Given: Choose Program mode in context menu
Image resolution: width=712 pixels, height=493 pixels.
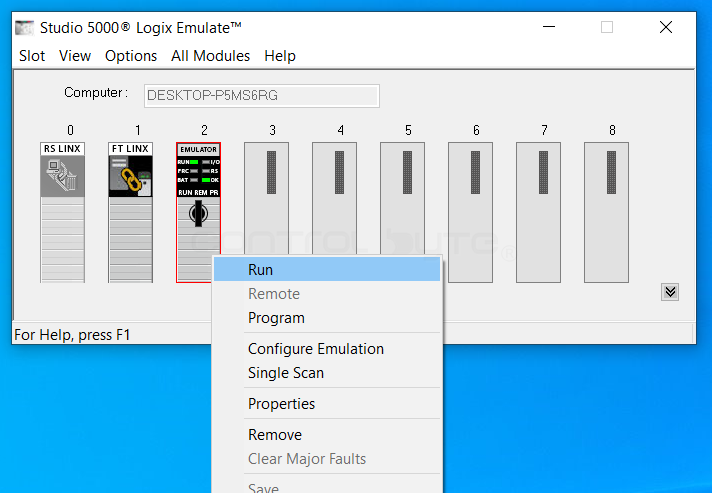Looking at the screenshot, I should (327, 318).
